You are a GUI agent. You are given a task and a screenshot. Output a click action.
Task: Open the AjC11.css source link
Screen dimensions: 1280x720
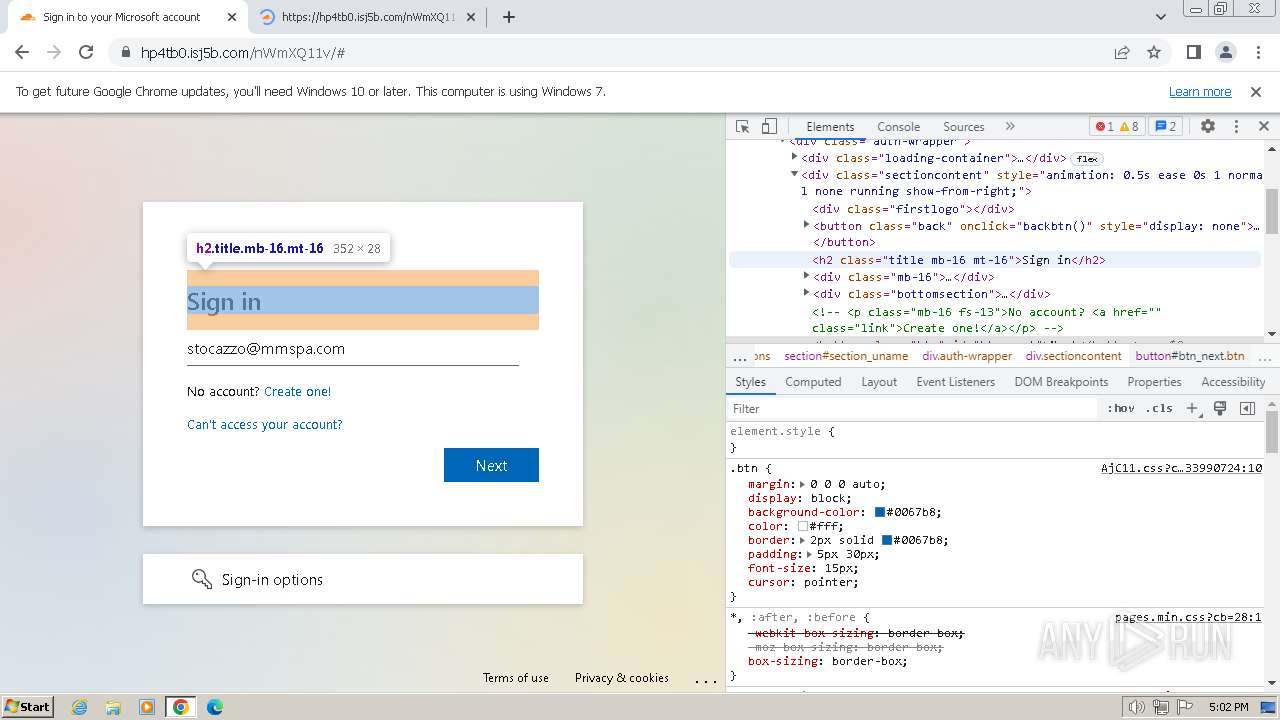[x=1181, y=468]
